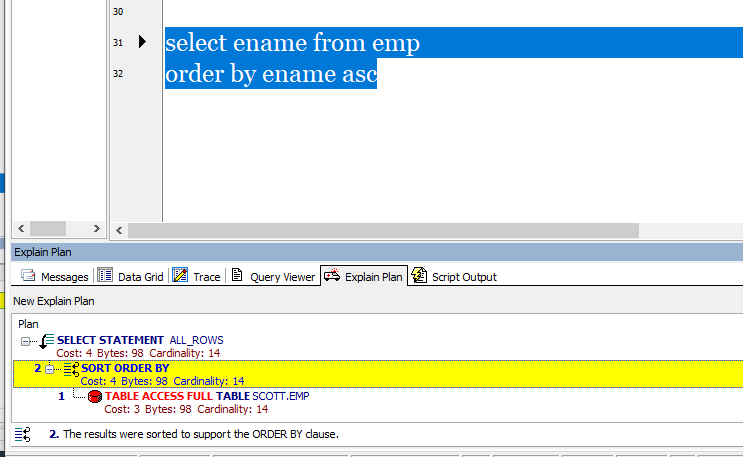The width and height of the screenshot is (743, 457).
Task: Click the Explain Plan panel title bar
Action: coord(377,252)
